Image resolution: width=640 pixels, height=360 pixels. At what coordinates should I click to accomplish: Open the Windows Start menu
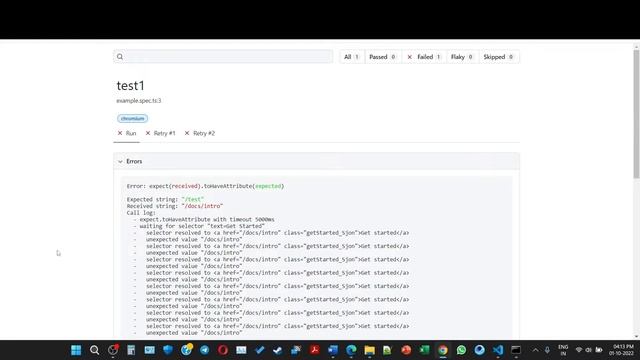tap(76, 350)
